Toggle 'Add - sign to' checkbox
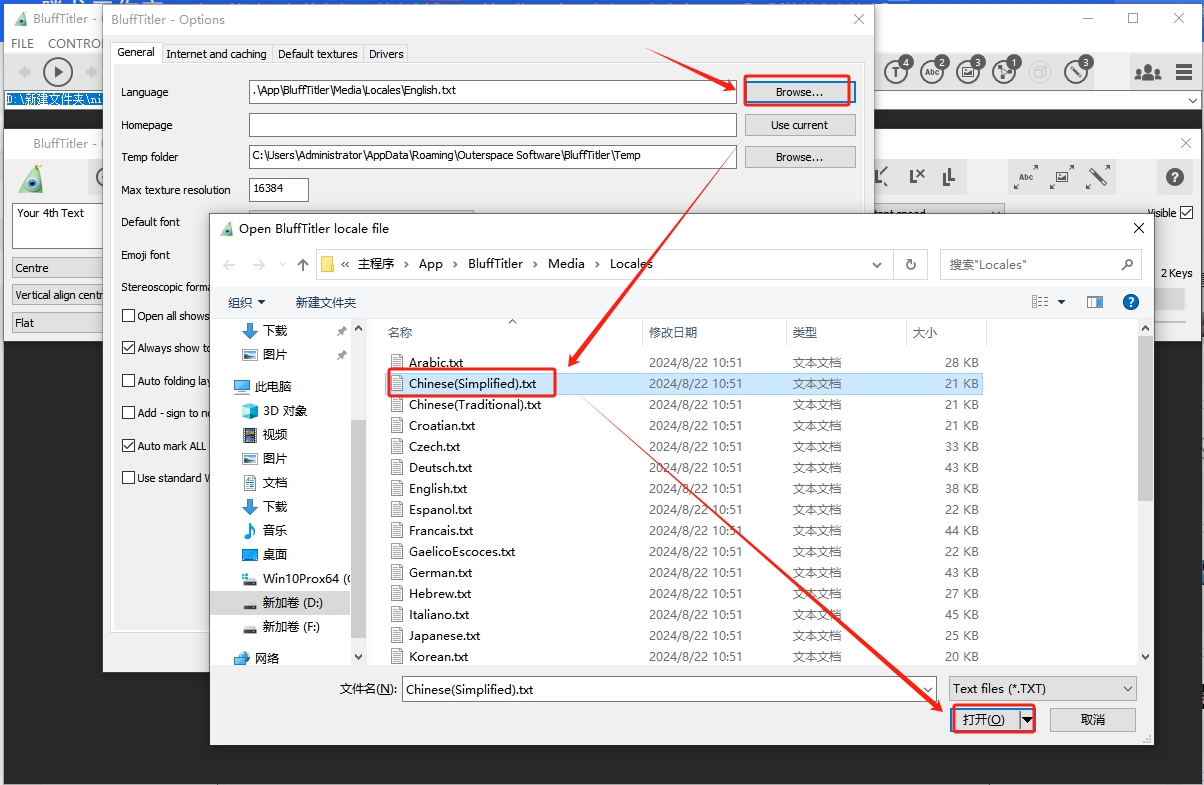The height and width of the screenshot is (785, 1204). [128, 413]
